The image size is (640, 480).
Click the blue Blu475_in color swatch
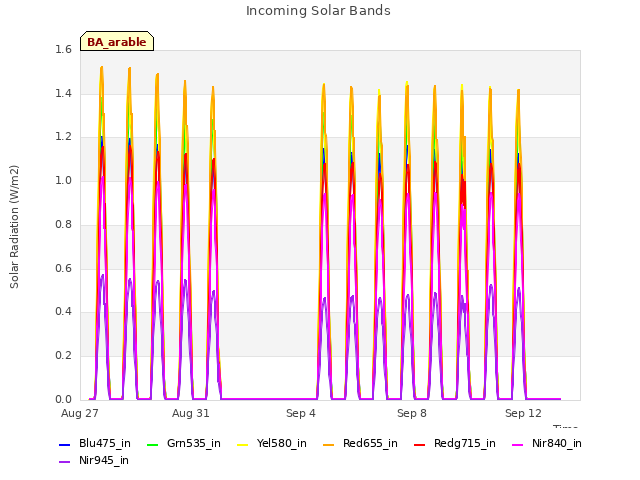[64, 444]
